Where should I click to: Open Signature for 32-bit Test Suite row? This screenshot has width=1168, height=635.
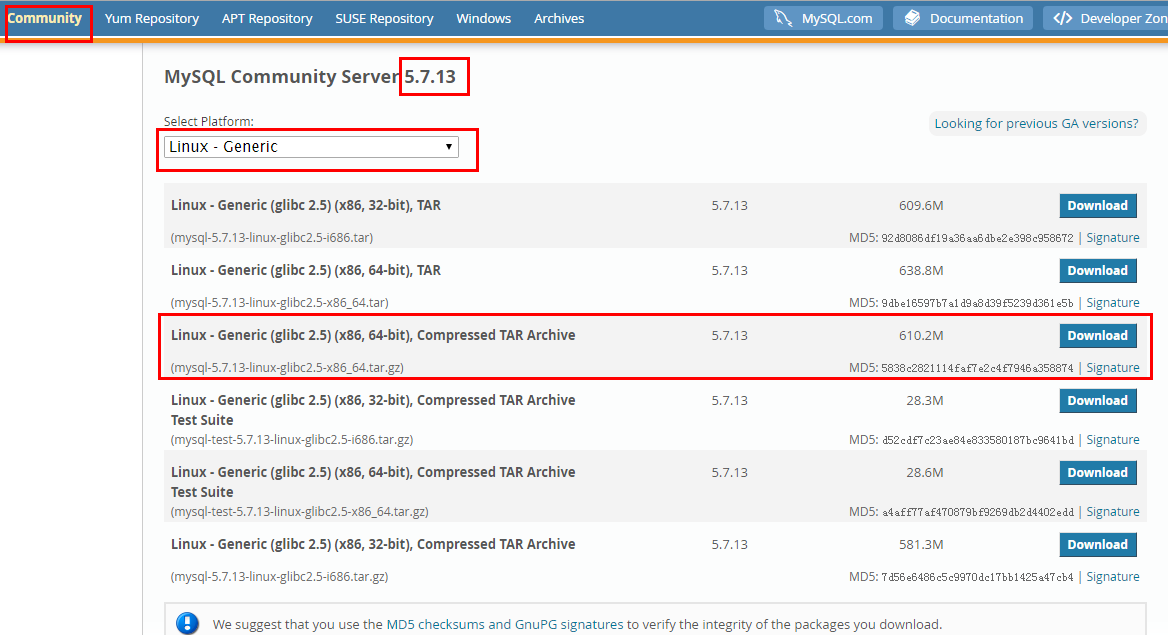[1113, 440]
